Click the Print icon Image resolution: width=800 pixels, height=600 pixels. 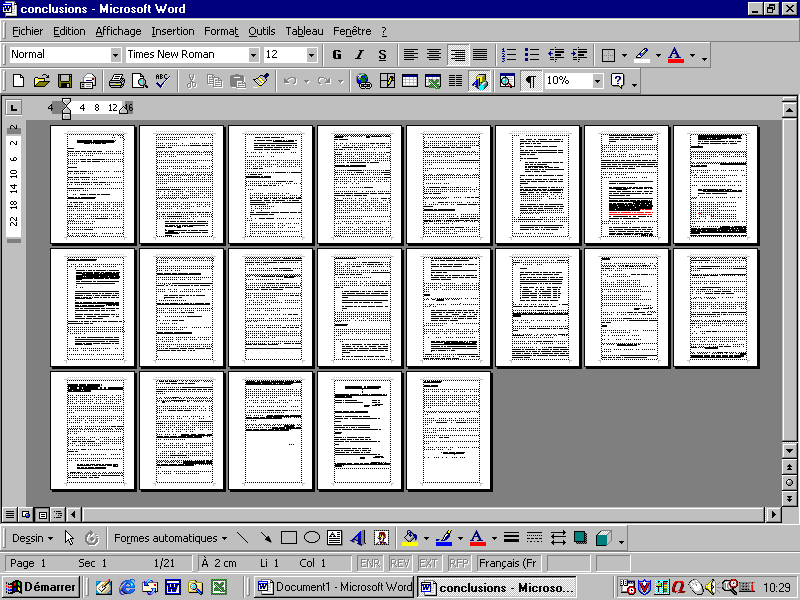(116, 81)
